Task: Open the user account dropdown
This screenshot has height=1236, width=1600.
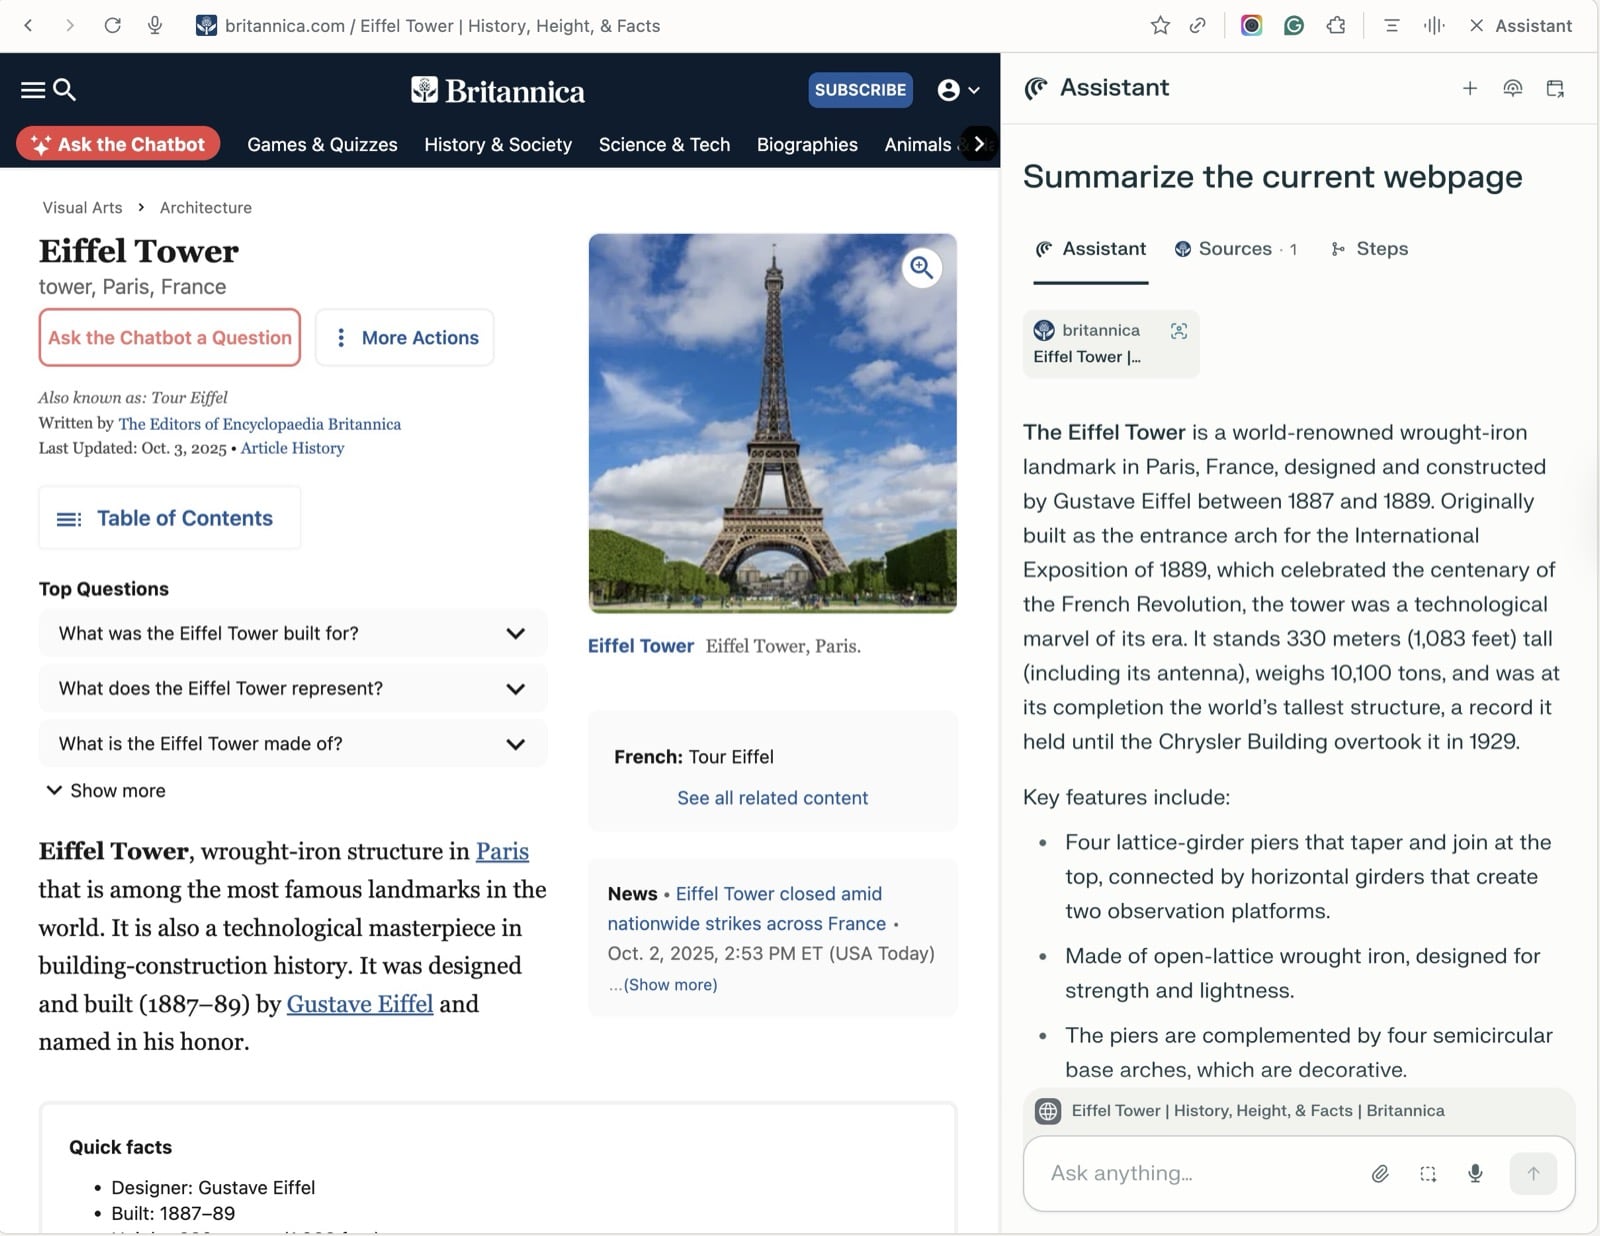Action: [958, 90]
